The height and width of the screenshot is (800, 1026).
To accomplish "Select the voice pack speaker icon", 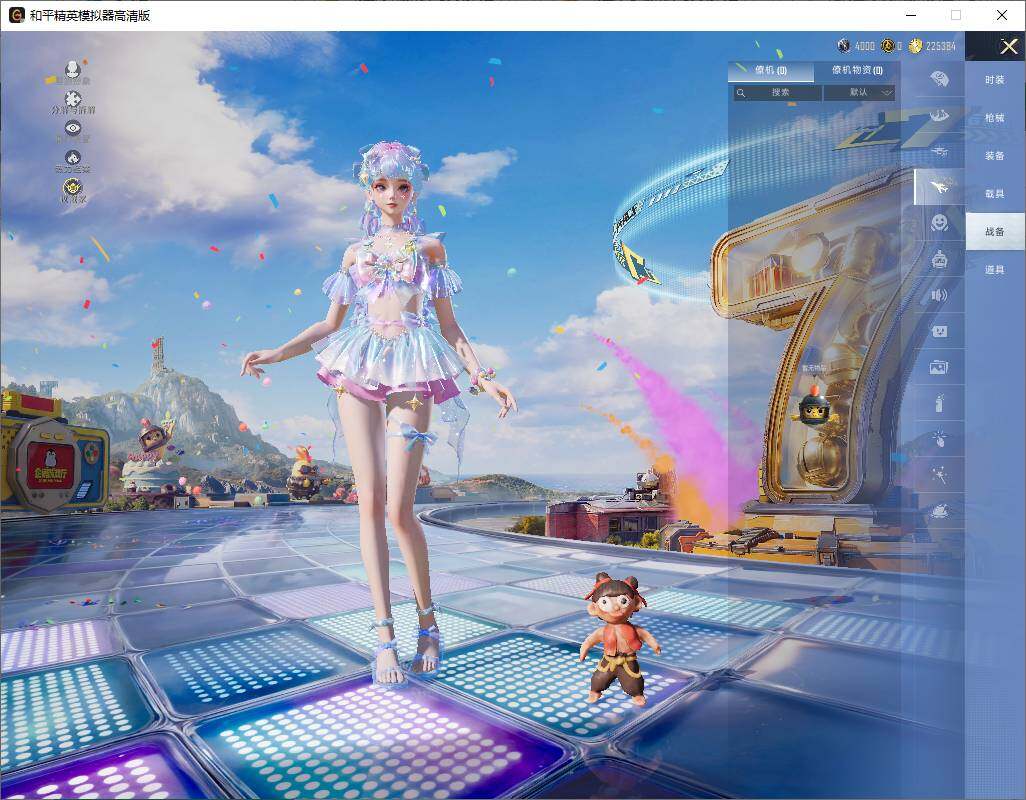I will pos(940,296).
